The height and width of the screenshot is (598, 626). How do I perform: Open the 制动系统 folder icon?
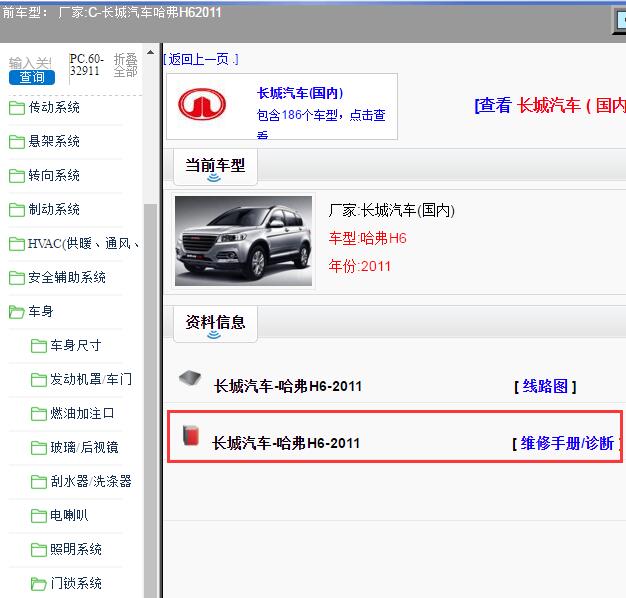17,210
